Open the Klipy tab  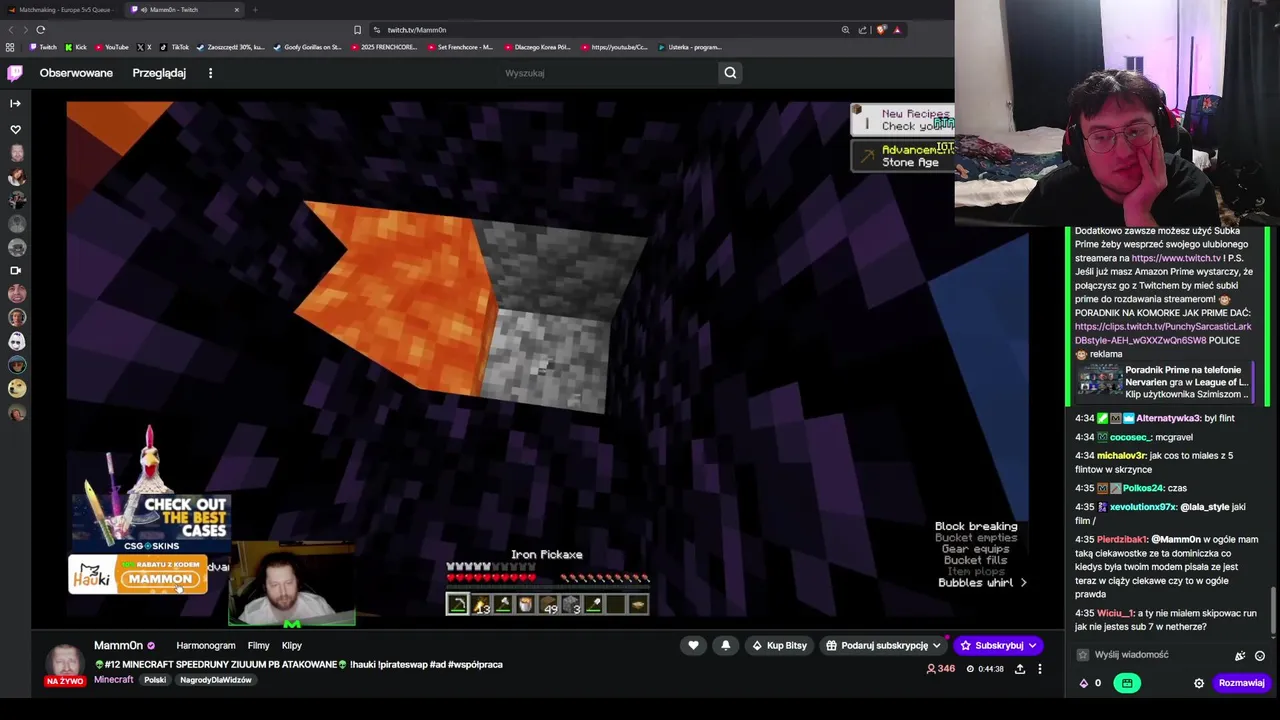(x=292, y=646)
